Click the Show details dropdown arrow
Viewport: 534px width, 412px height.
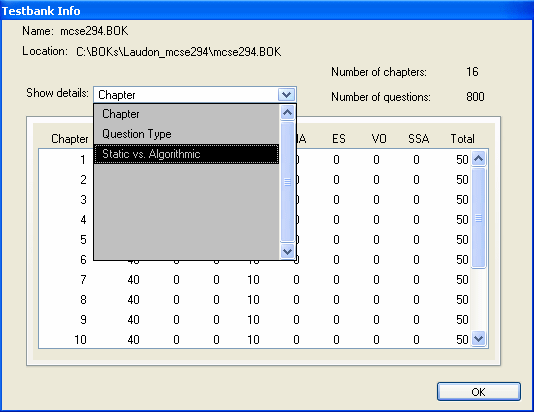[286, 94]
